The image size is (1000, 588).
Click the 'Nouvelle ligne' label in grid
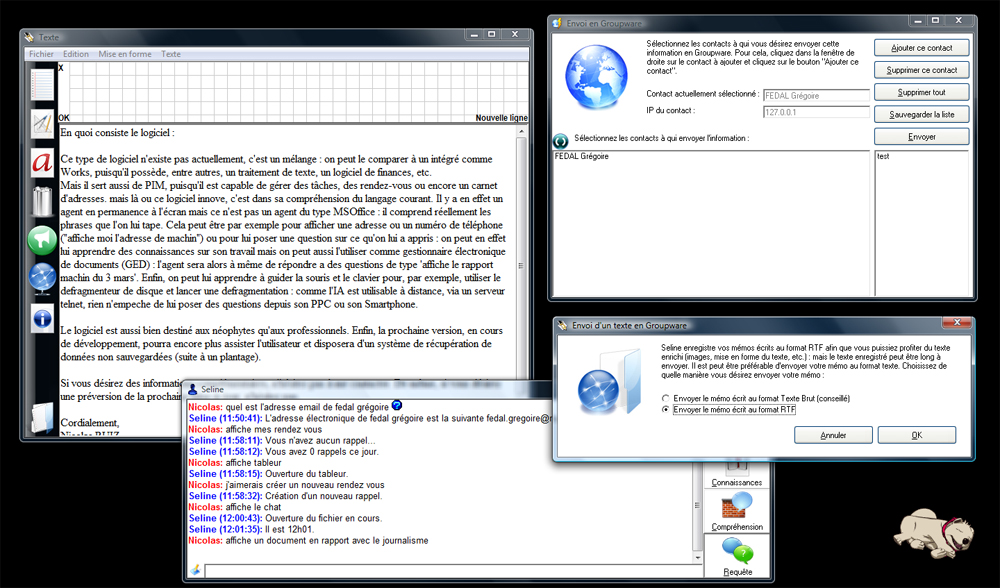[501, 118]
